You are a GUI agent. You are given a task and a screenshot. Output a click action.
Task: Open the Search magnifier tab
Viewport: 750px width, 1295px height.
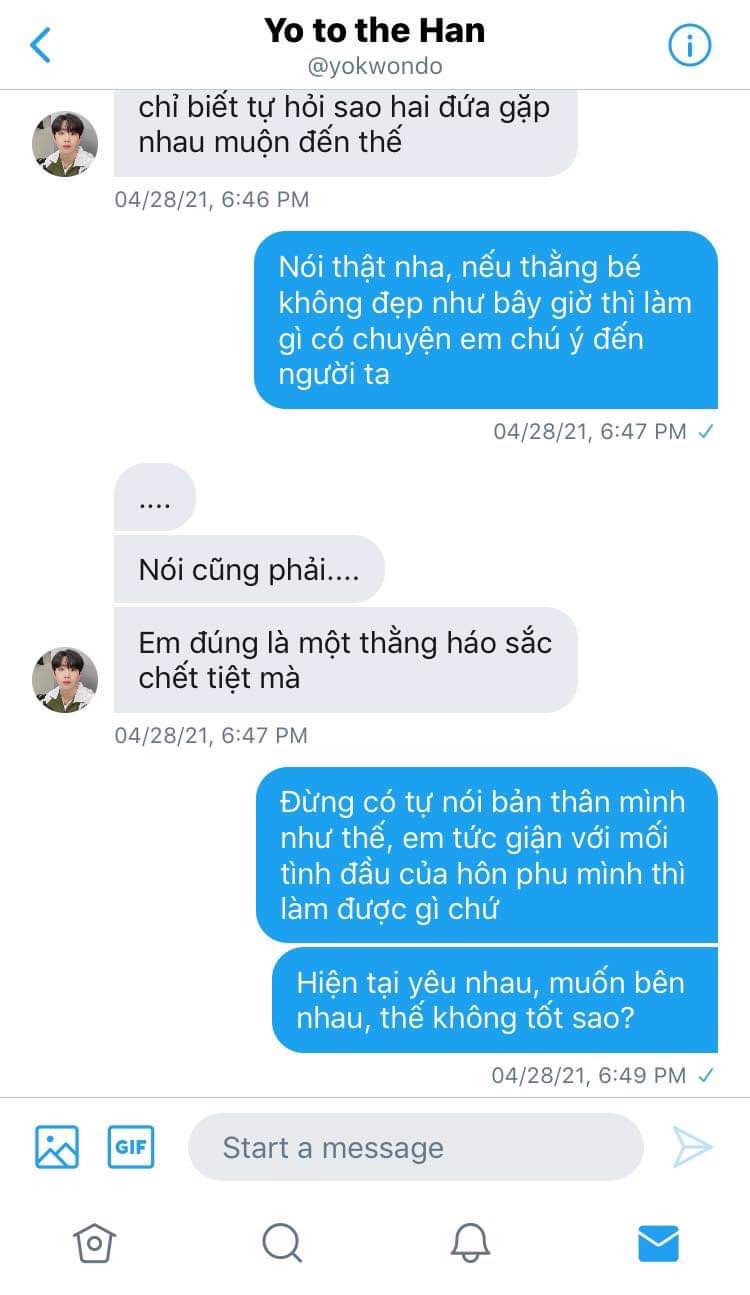click(x=282, y=1243)
